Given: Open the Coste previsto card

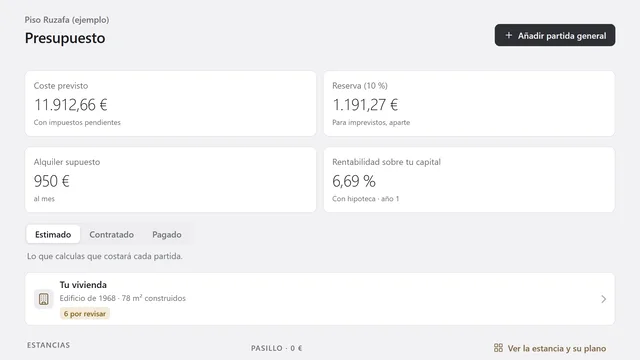Looking at the screenshot, I should point(171,104).
